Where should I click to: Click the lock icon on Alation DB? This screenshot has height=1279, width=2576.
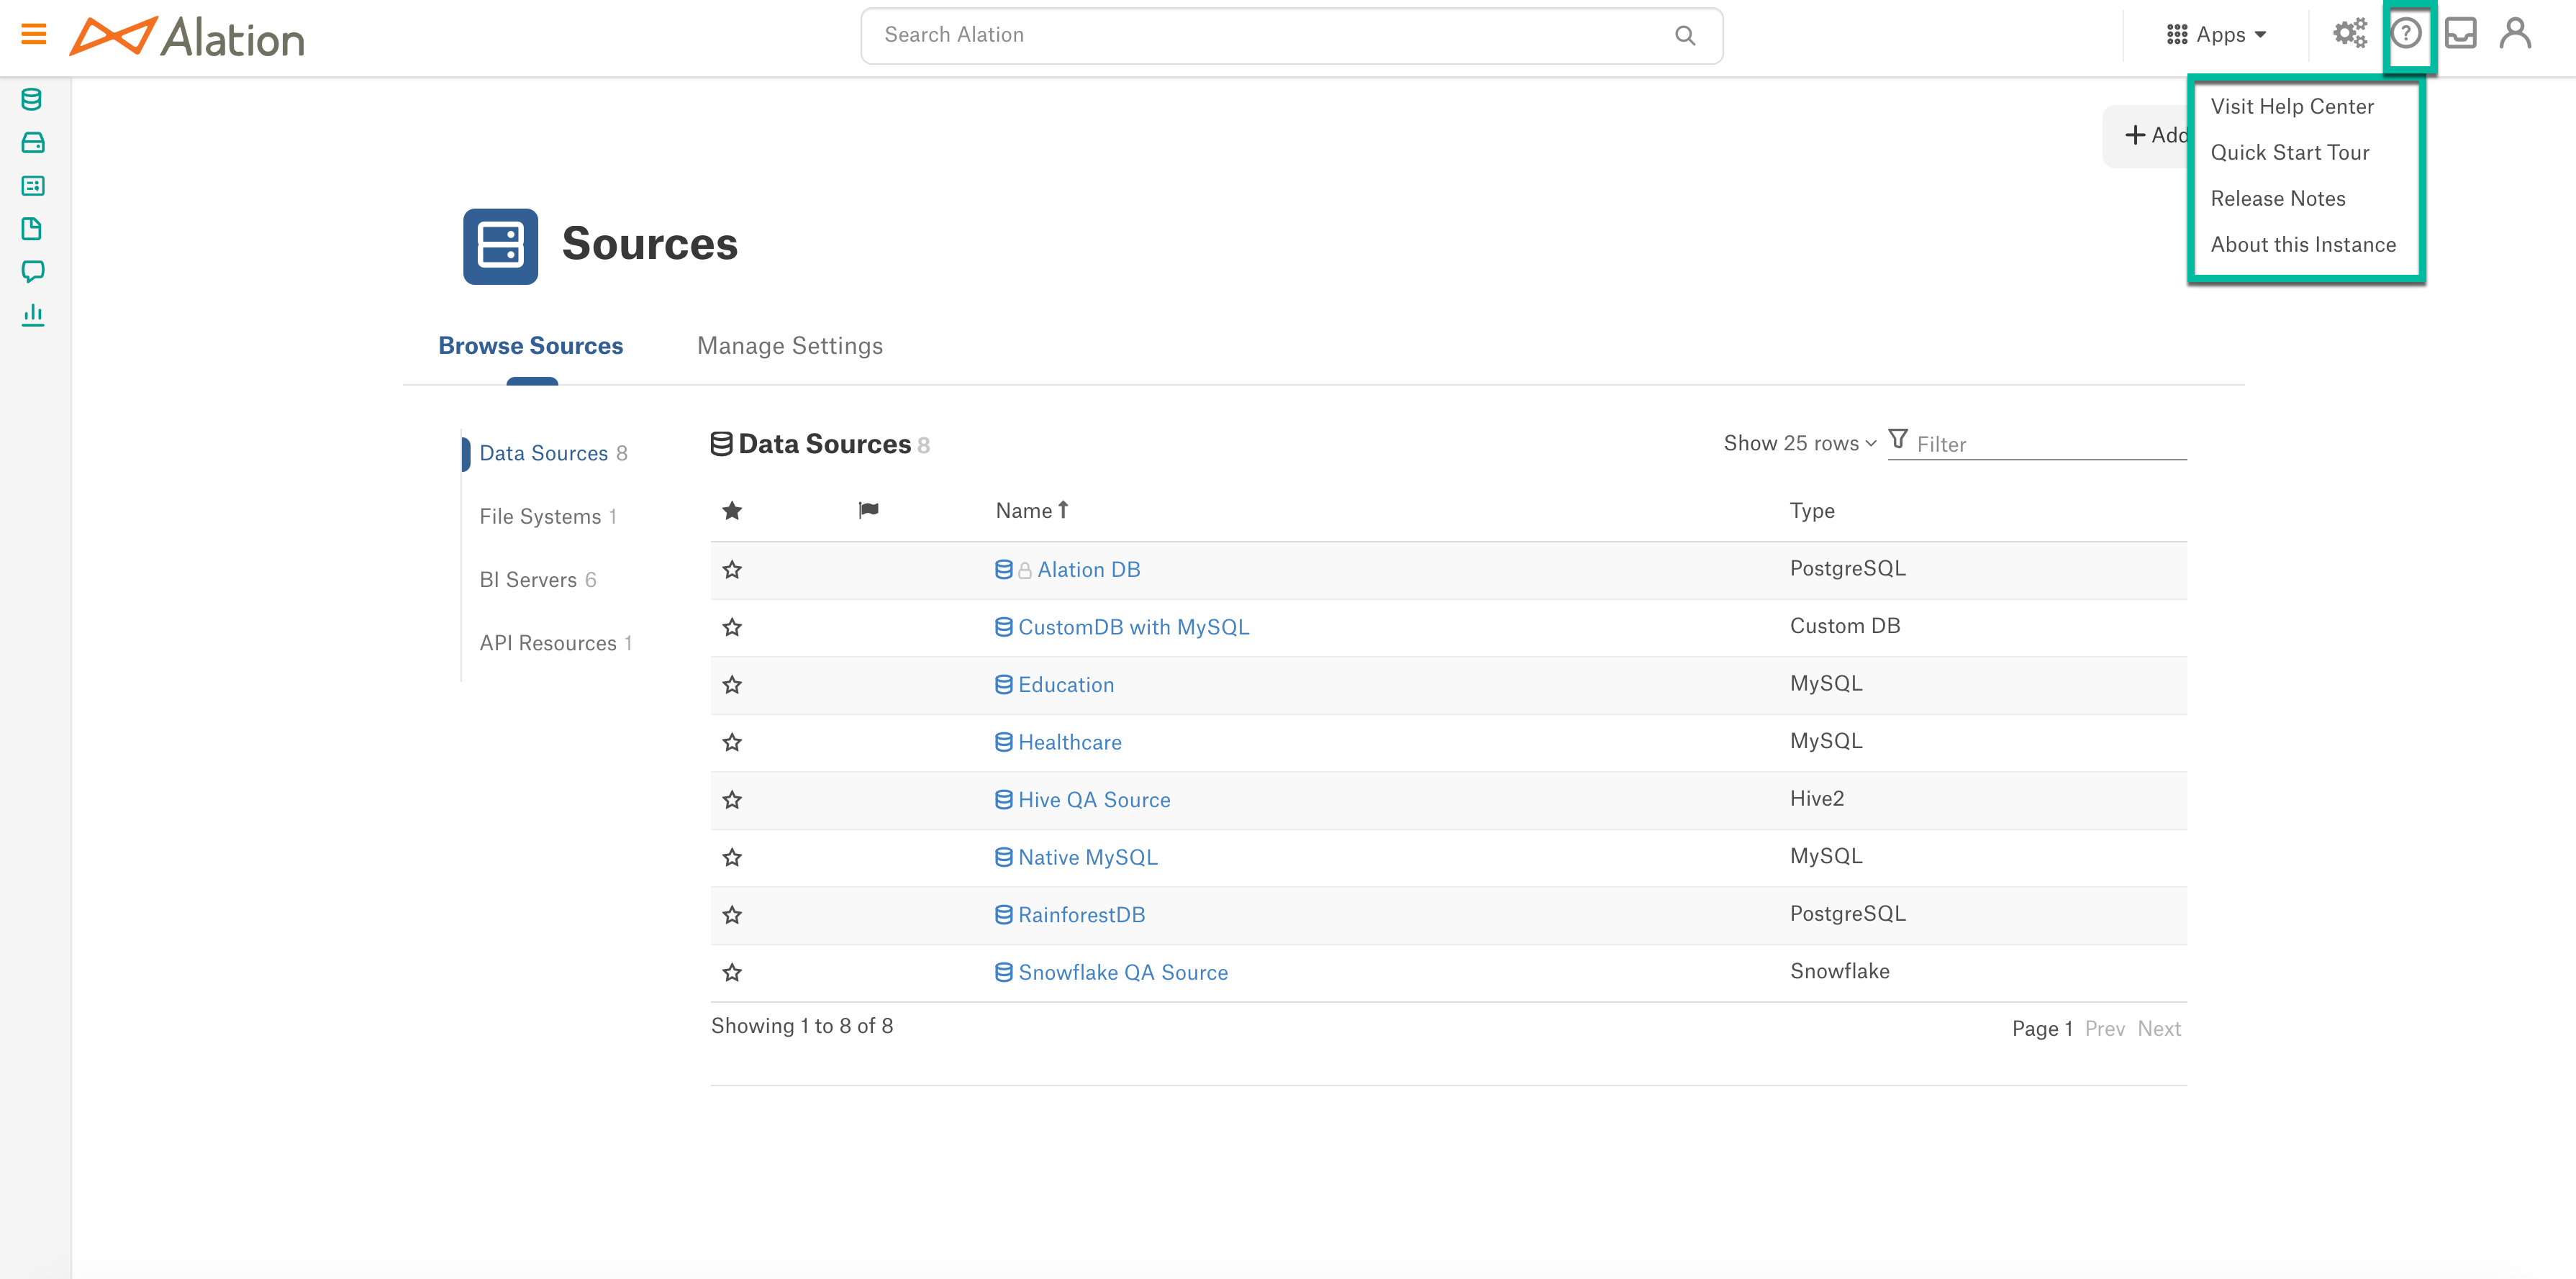[1025, 571]
